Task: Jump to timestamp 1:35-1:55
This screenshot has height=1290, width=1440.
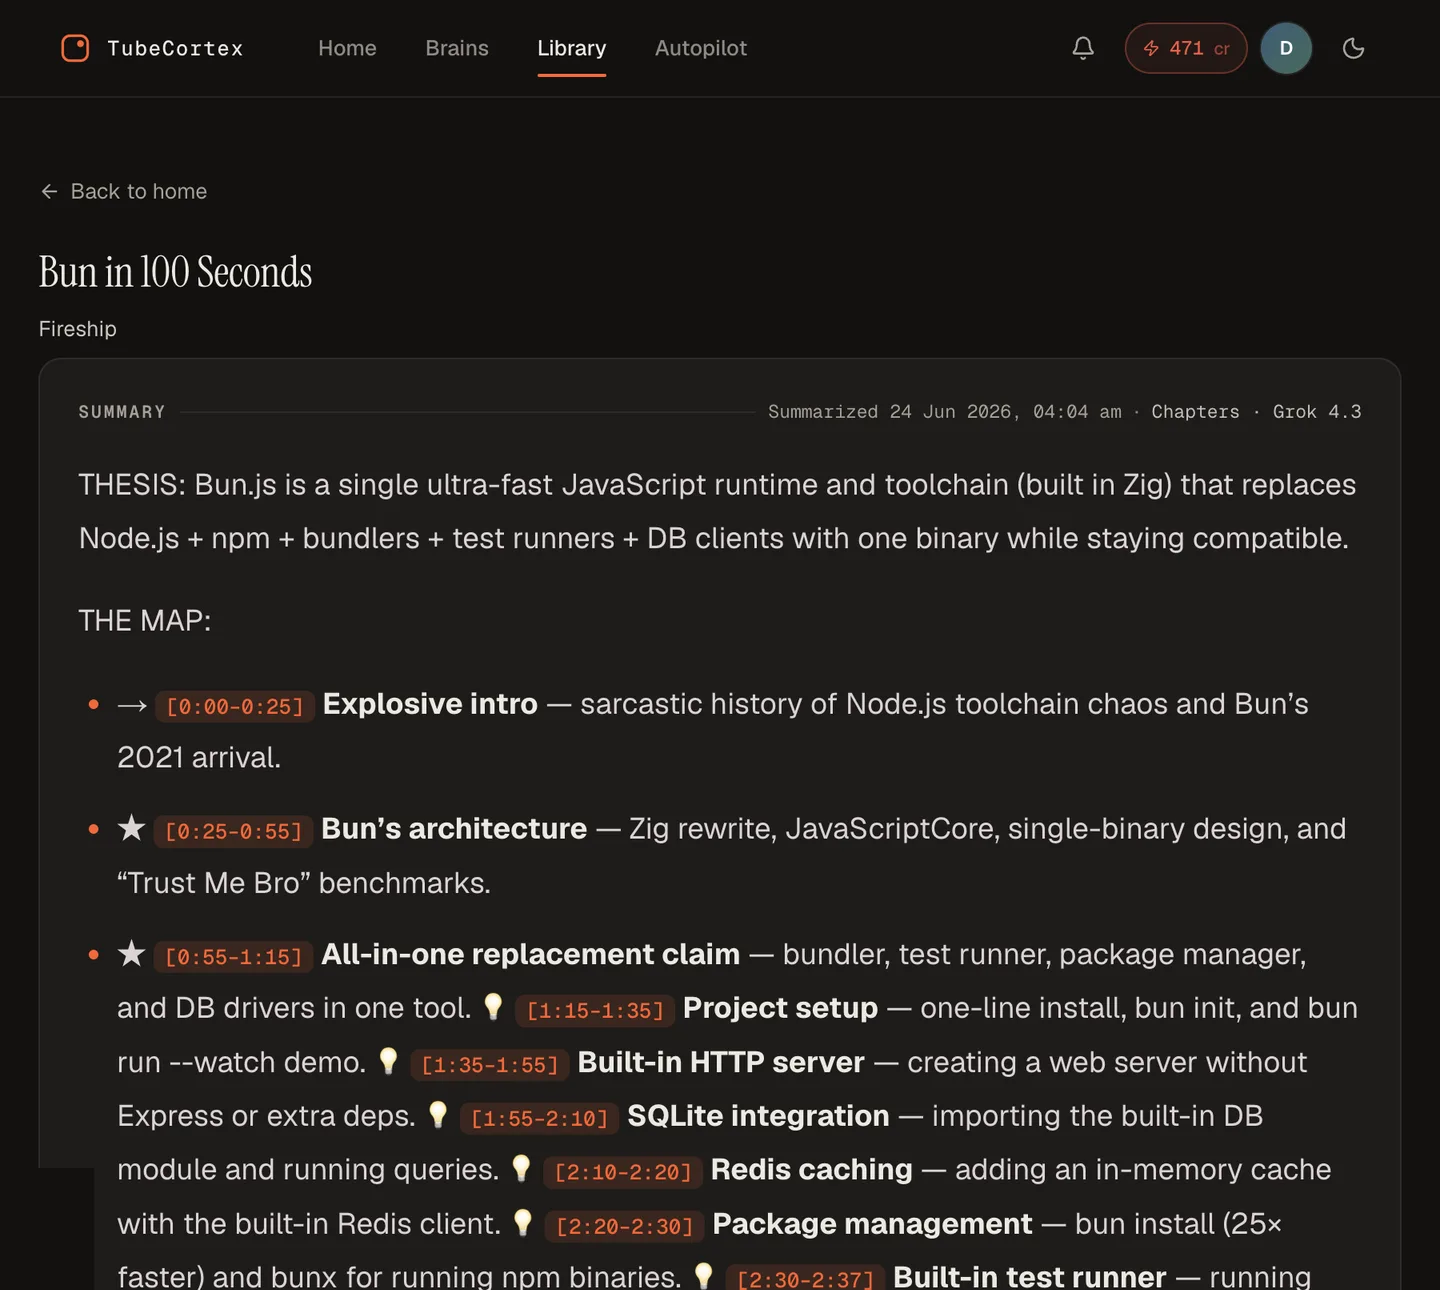Action: 490,1064
